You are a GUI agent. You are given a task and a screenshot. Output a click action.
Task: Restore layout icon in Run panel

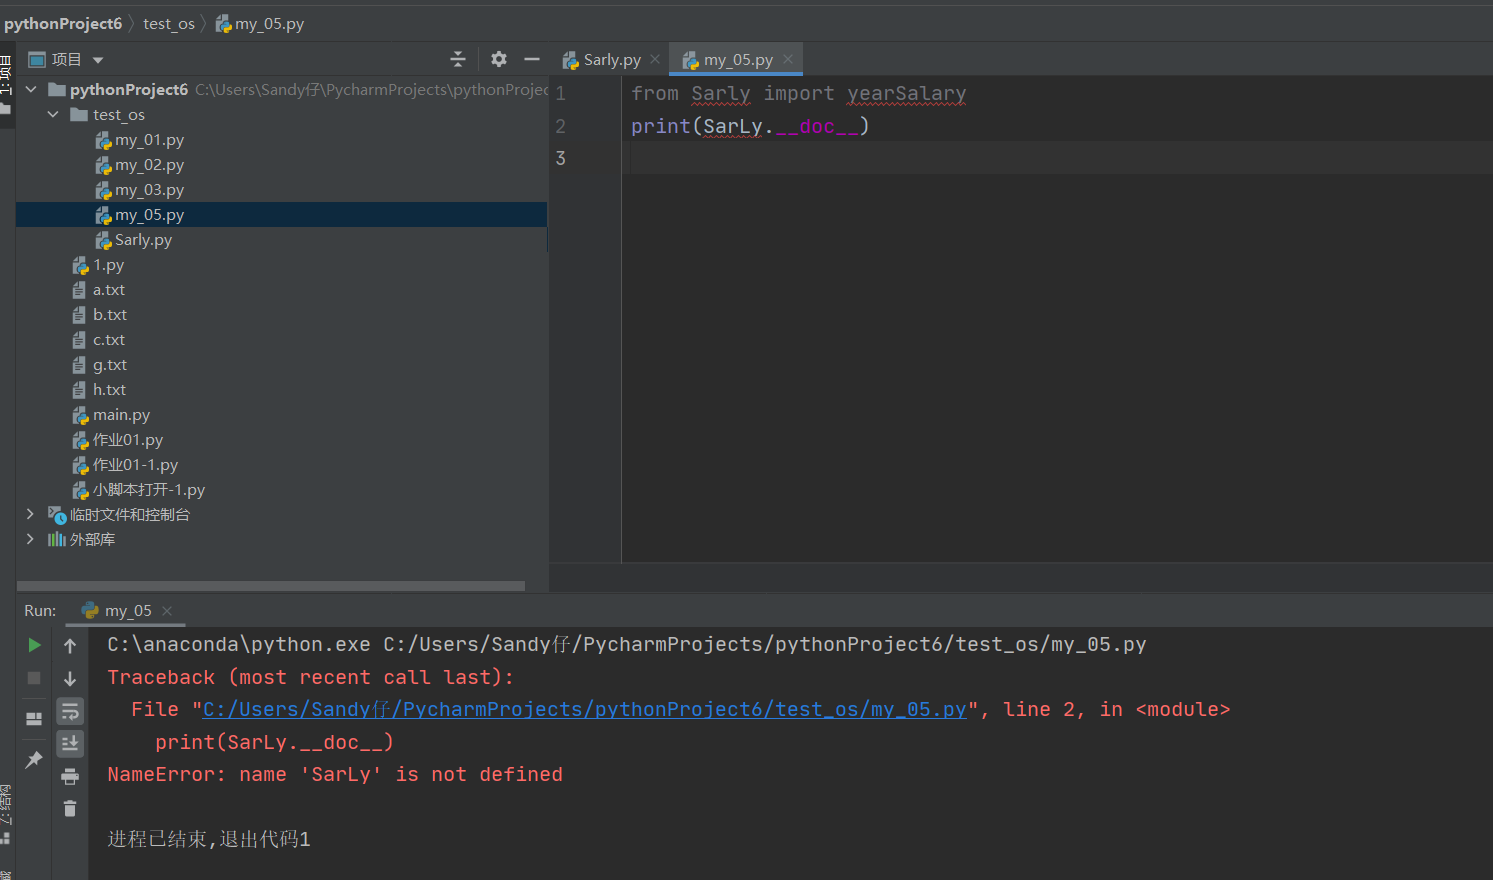point(34,718)
